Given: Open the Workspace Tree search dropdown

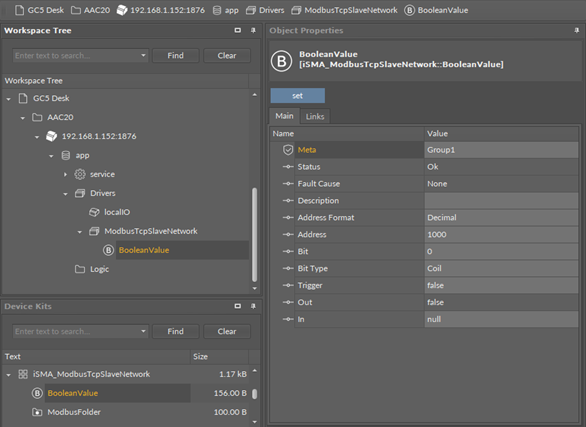Looking at the screenshot, I should point(143,56).
